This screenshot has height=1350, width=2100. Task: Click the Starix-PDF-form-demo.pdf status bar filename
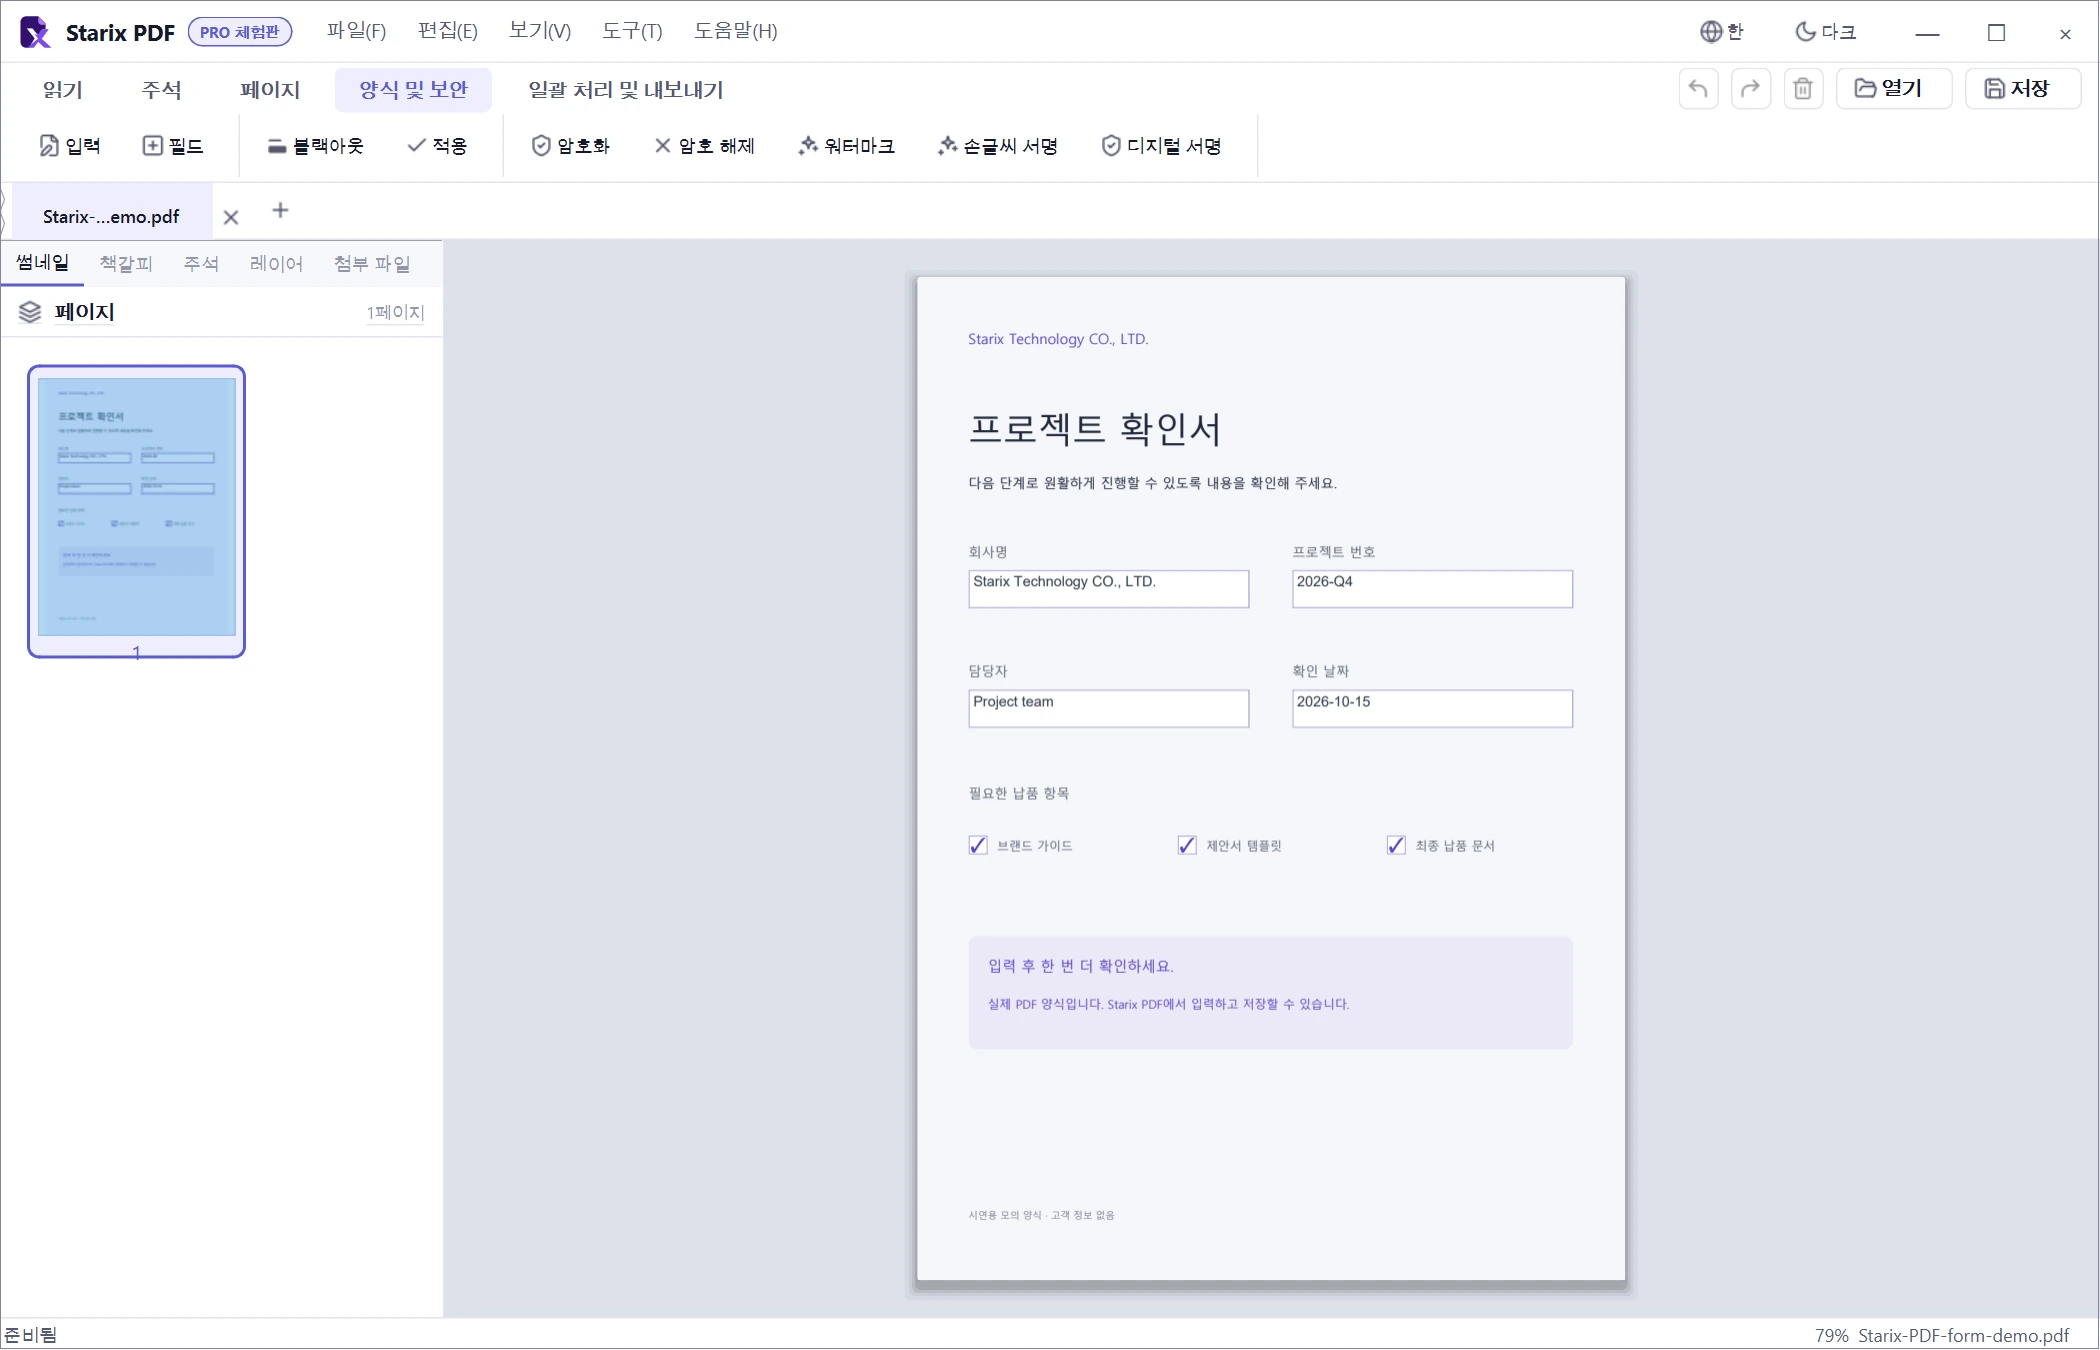pyautogui.click(x=1963, y=1336)
